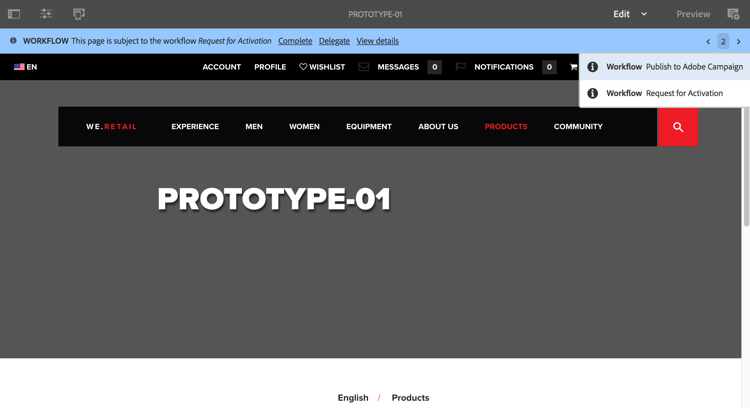Open the COMMUNITY nav item
The image size is (750, 408).
click(578, 127)
